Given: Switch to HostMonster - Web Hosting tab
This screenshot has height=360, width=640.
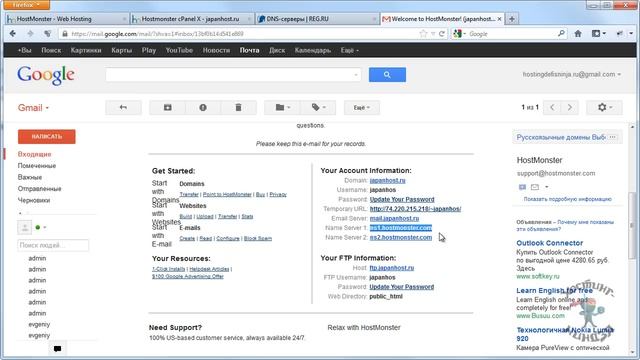Looking at the screenshot, I should pos(67,19).
